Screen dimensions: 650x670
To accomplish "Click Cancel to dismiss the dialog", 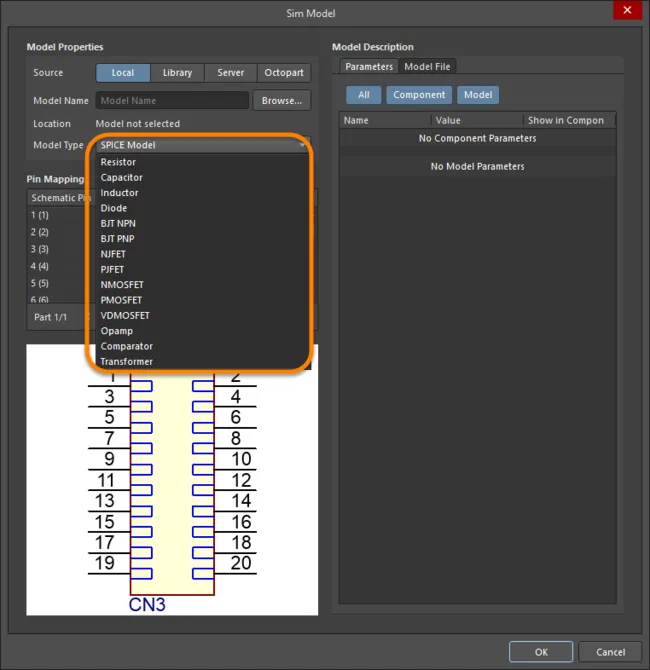I will coord(610,652).
